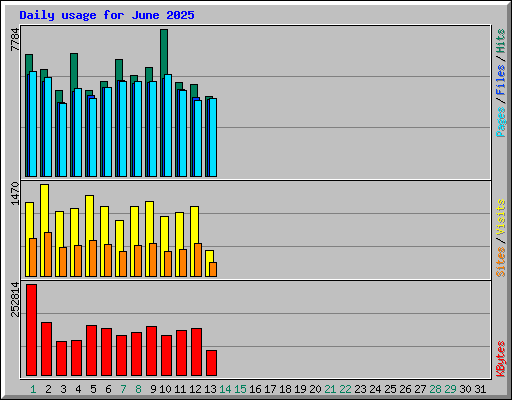The height and width of the screenshot is (400, 512).
Task: Select green day 22 on the x-axis
Action: (x=345, y=389)
